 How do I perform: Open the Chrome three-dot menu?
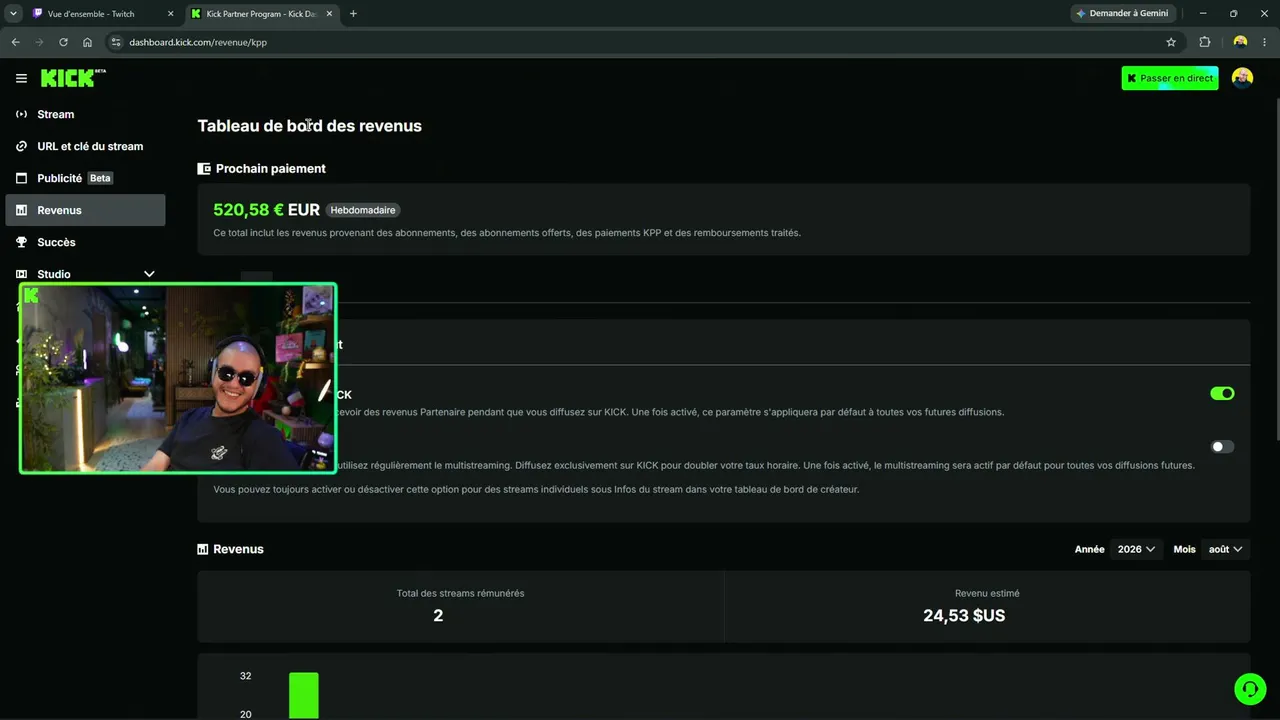[1266, 42]
